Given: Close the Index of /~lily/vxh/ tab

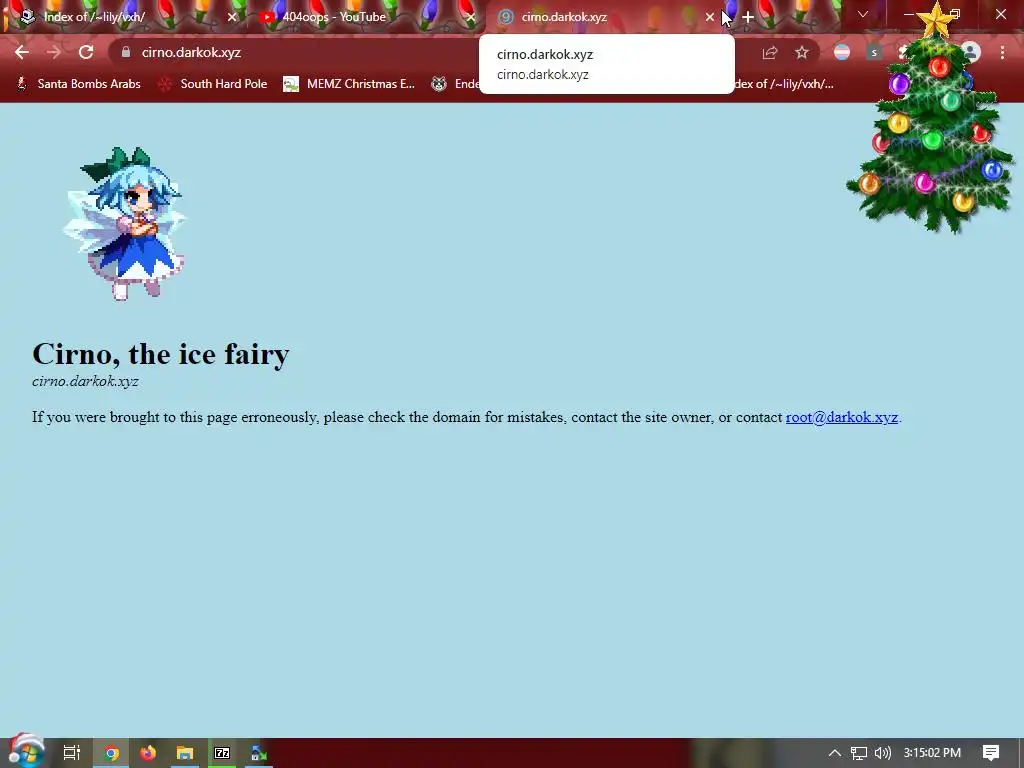Looking at the screenshot, I should tap(232, 17).
